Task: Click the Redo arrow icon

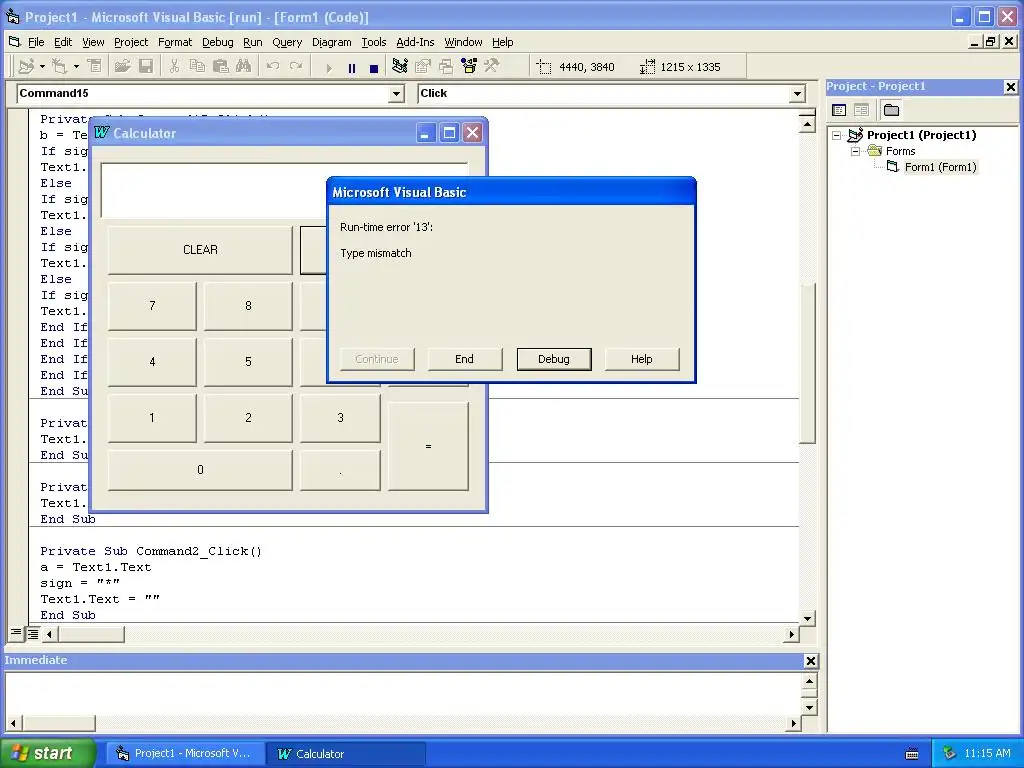Action: pyautogui.click(x=296, y=67)
